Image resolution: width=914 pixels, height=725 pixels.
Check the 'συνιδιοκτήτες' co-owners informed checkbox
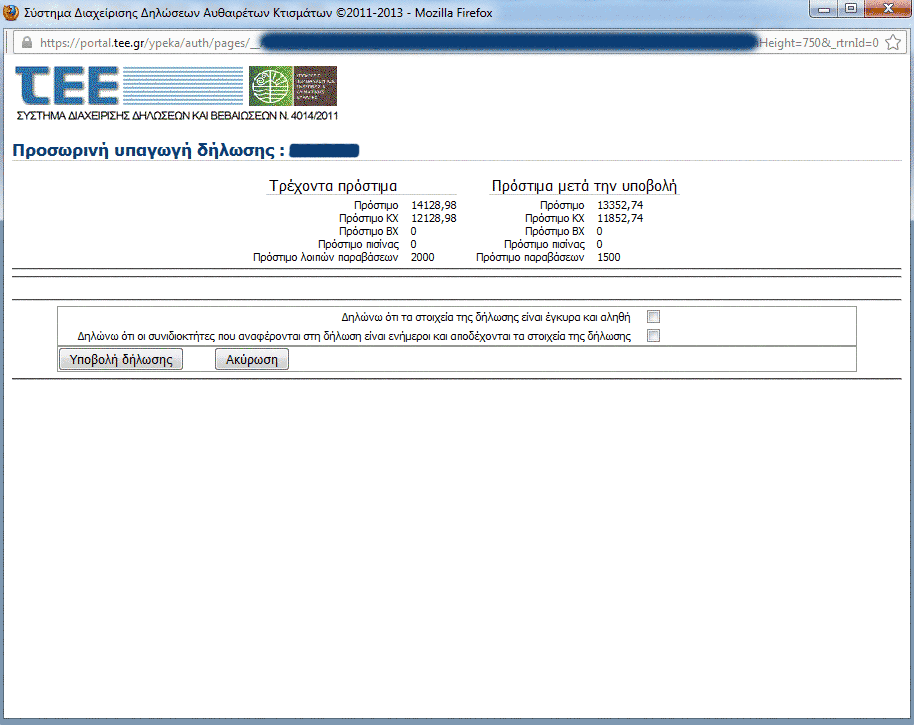654,336
